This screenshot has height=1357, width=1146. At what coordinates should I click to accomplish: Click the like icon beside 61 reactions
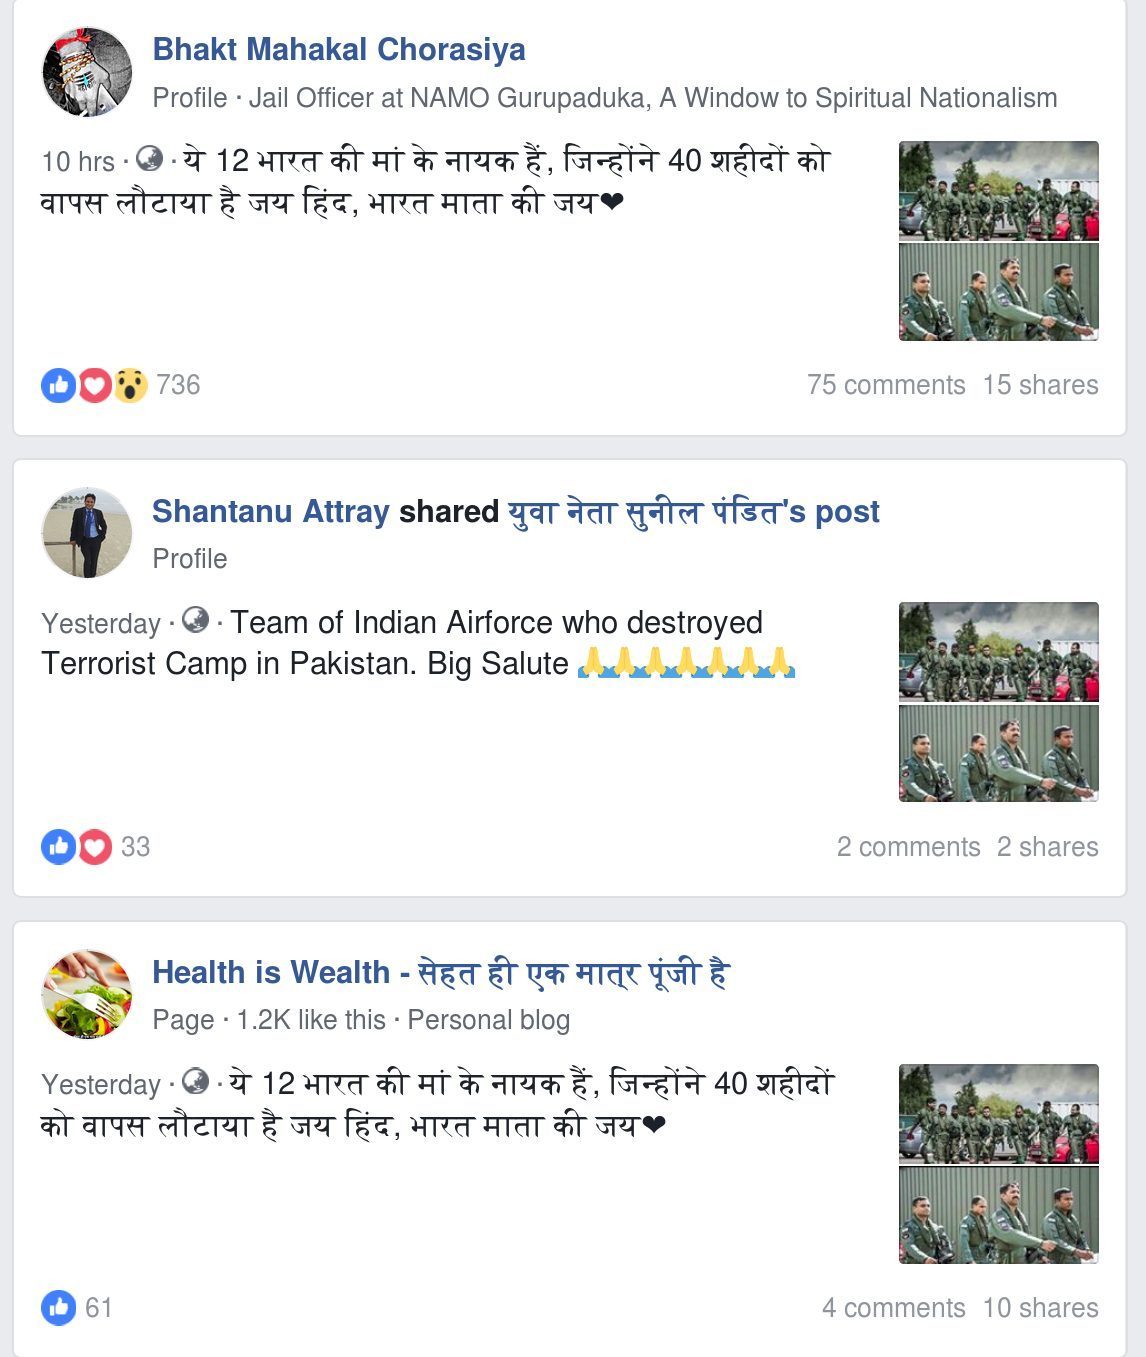click(59, 1308)
